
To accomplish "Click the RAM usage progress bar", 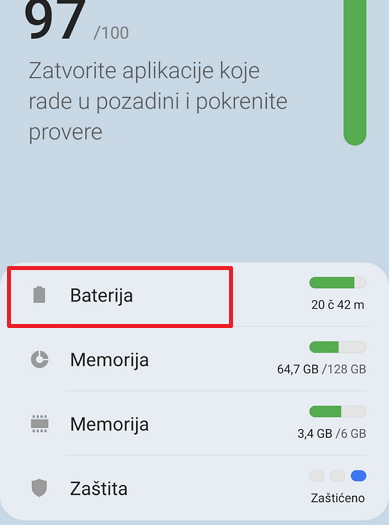I will click(338, 411).
